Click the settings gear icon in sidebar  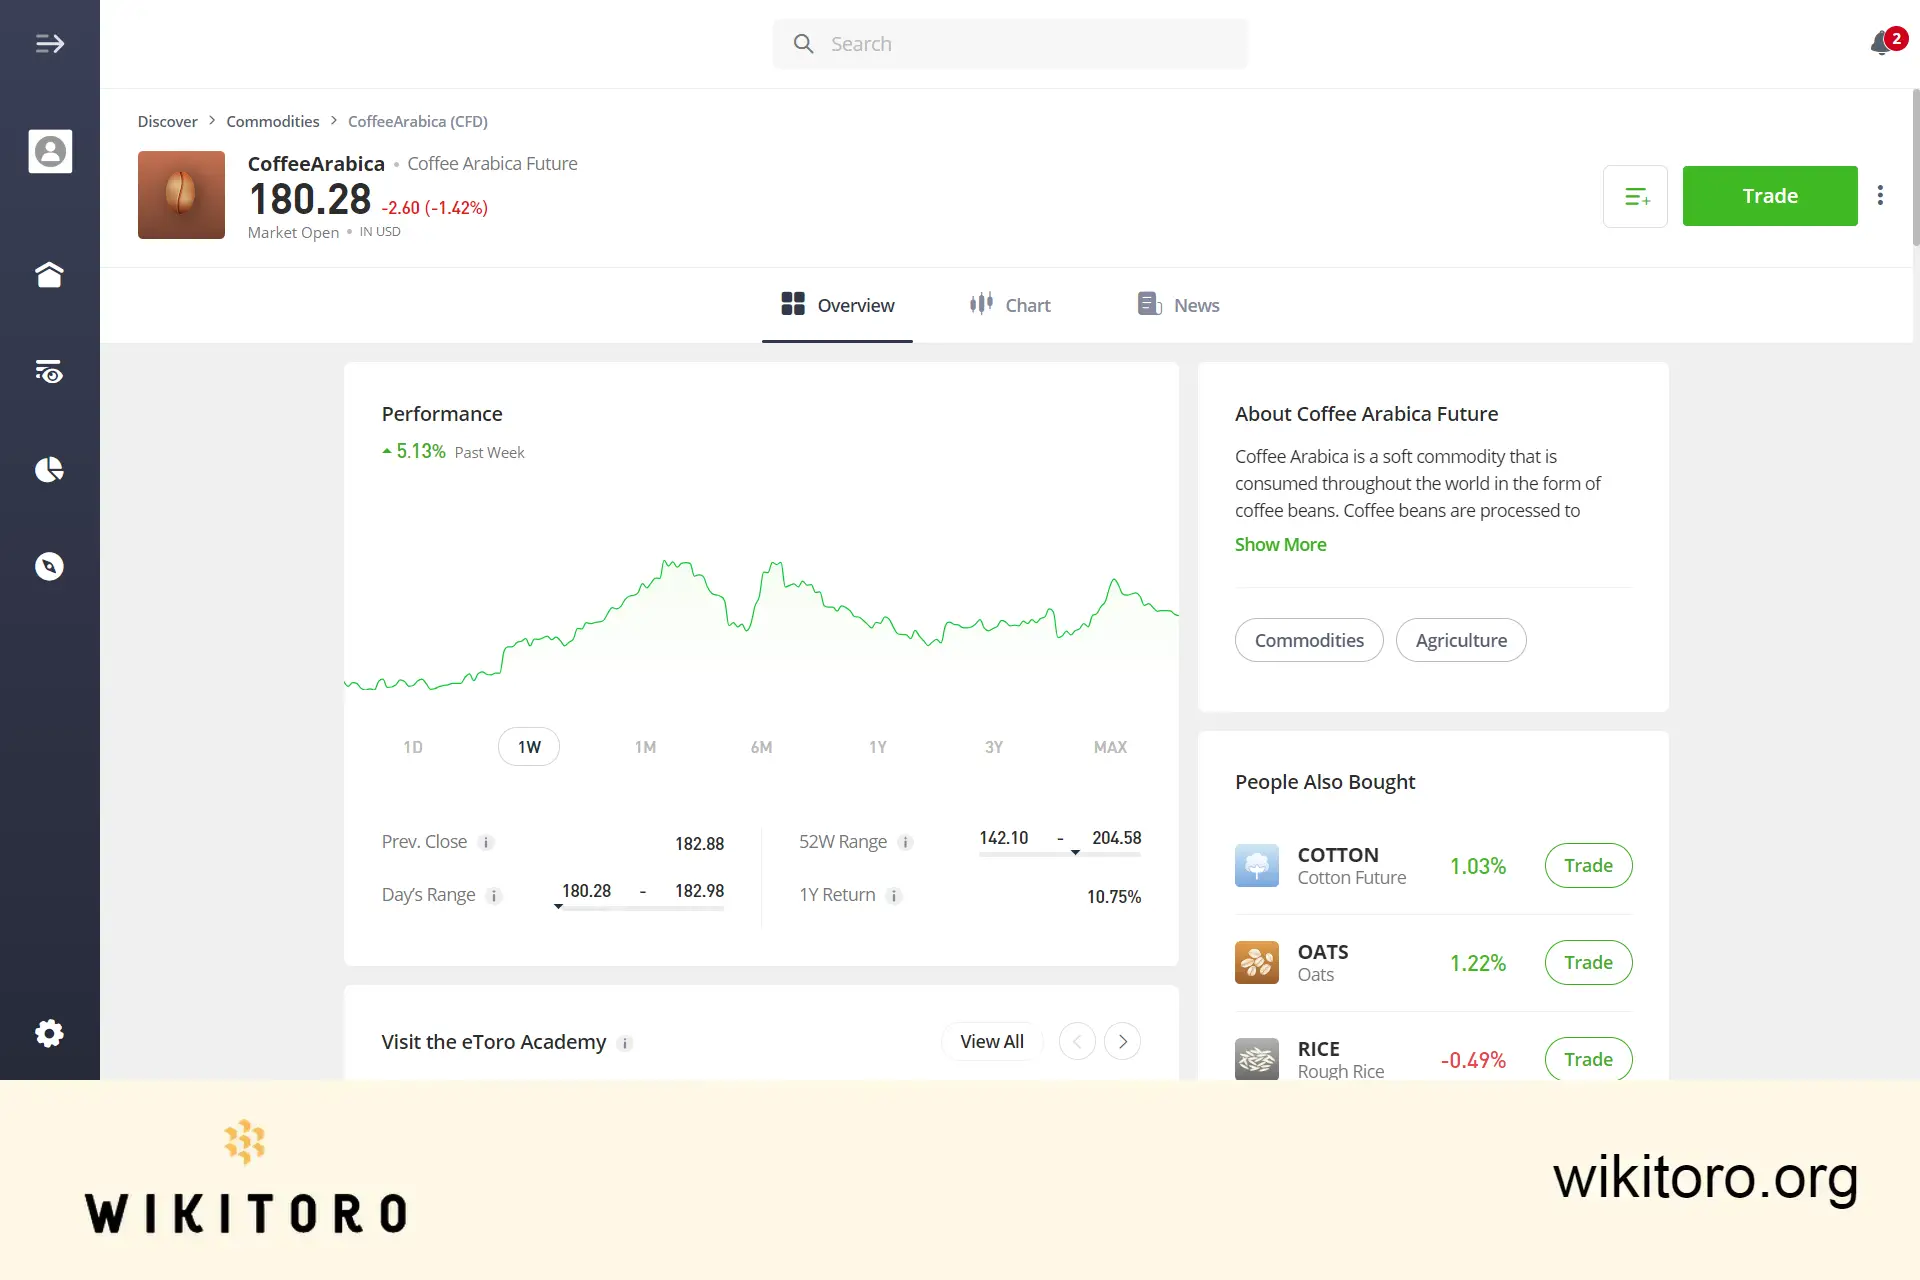(x=50, y=1033)
